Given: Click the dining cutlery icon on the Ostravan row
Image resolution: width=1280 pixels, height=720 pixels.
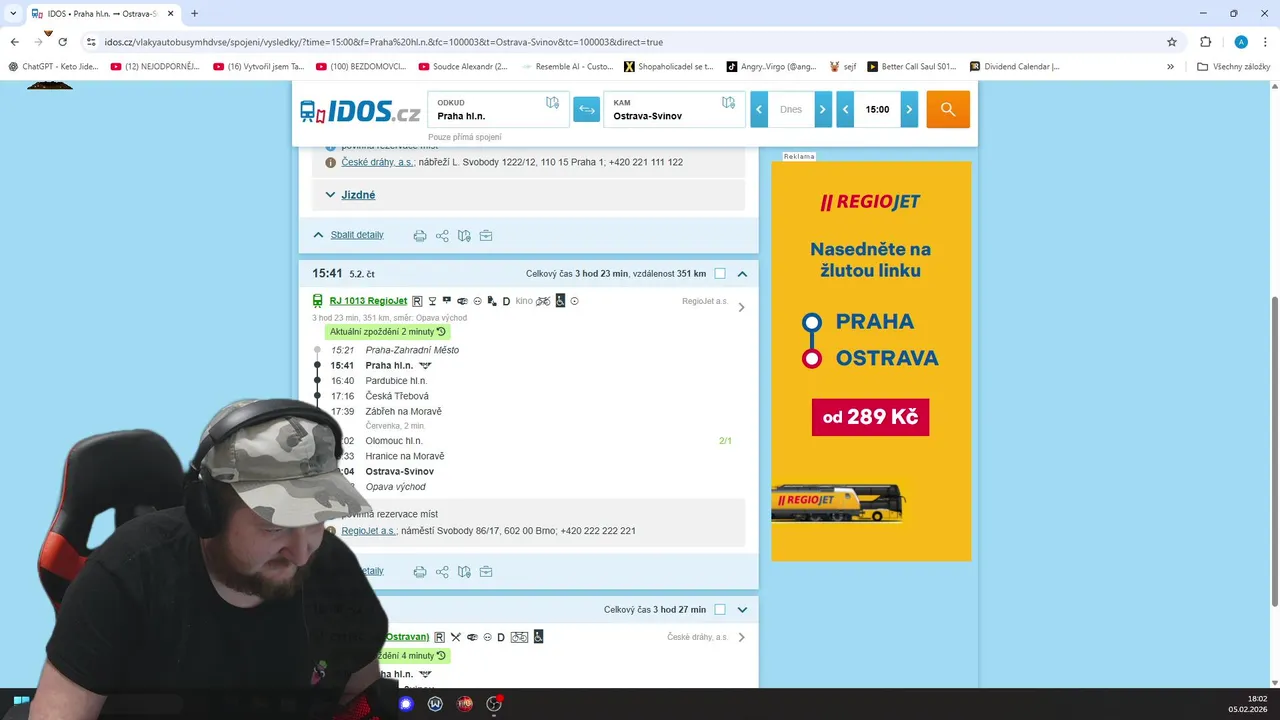Looking at the screenshot, I should [456, 637].
